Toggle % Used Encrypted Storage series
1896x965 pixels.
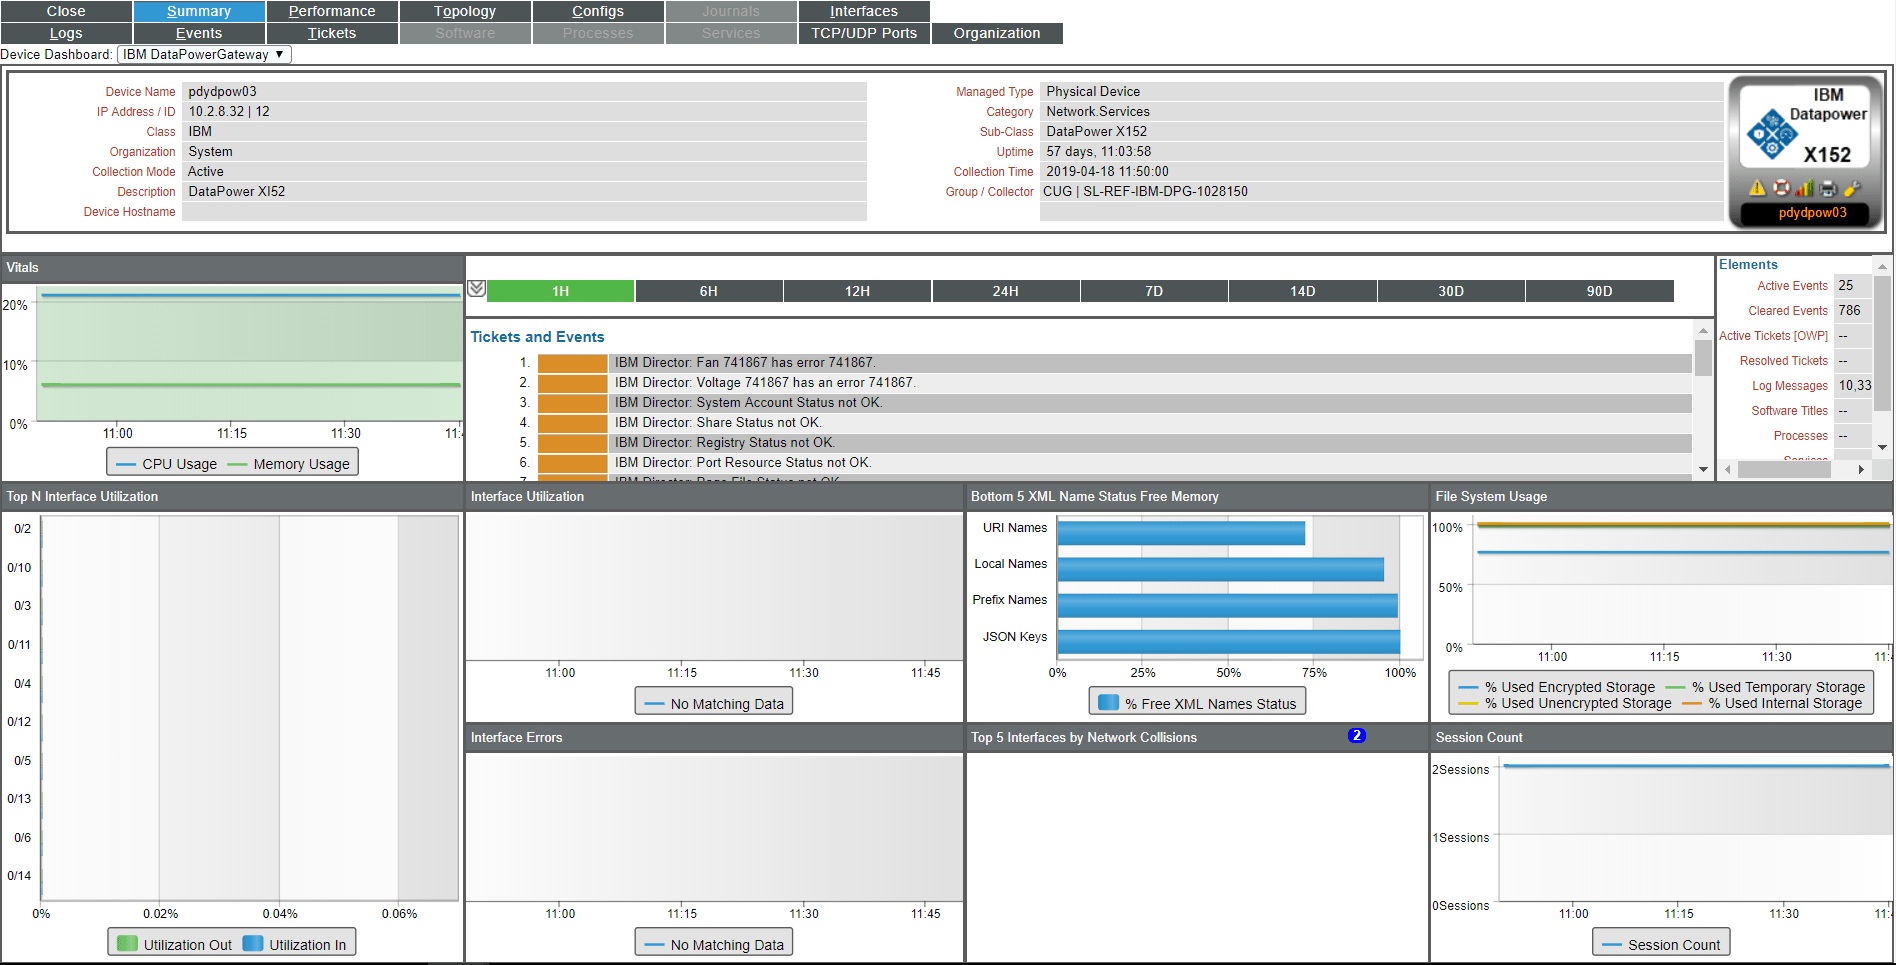point(1557,687)
